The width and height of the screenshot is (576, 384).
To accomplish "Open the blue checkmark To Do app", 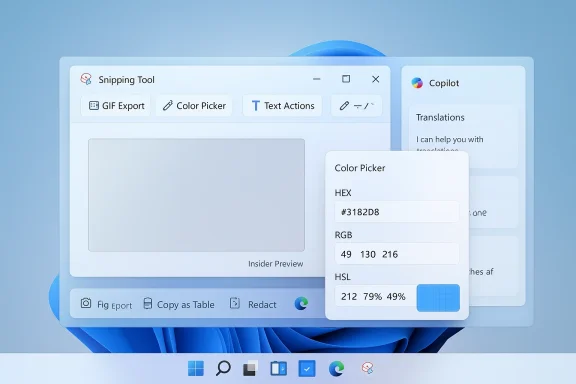I will (x=307, y=369).
